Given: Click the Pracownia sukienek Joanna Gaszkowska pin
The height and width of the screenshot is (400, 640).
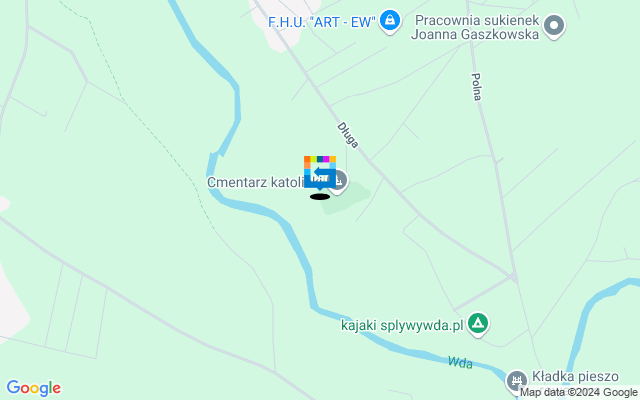Looking at the screenshot, I should pos(554,27).
